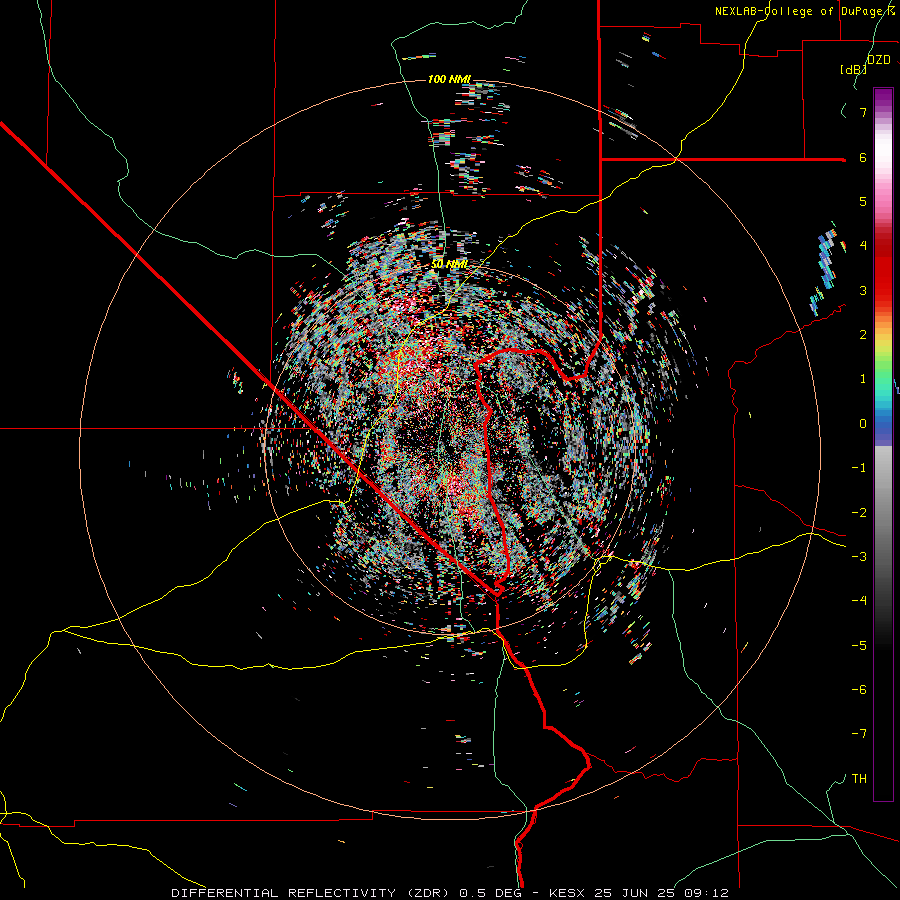900x900 pixels.
Task: Click the scale tick value 1
Action: tap(863, 379)
